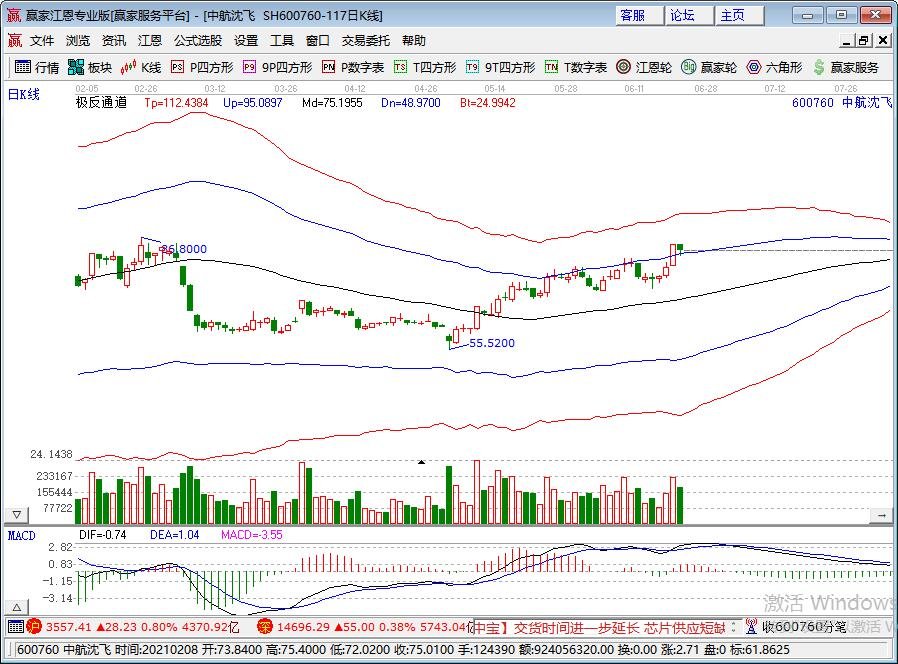This screenshot has height=664, width=898.
Task: Click the scrolling news ticker headline
Action: 600,628
